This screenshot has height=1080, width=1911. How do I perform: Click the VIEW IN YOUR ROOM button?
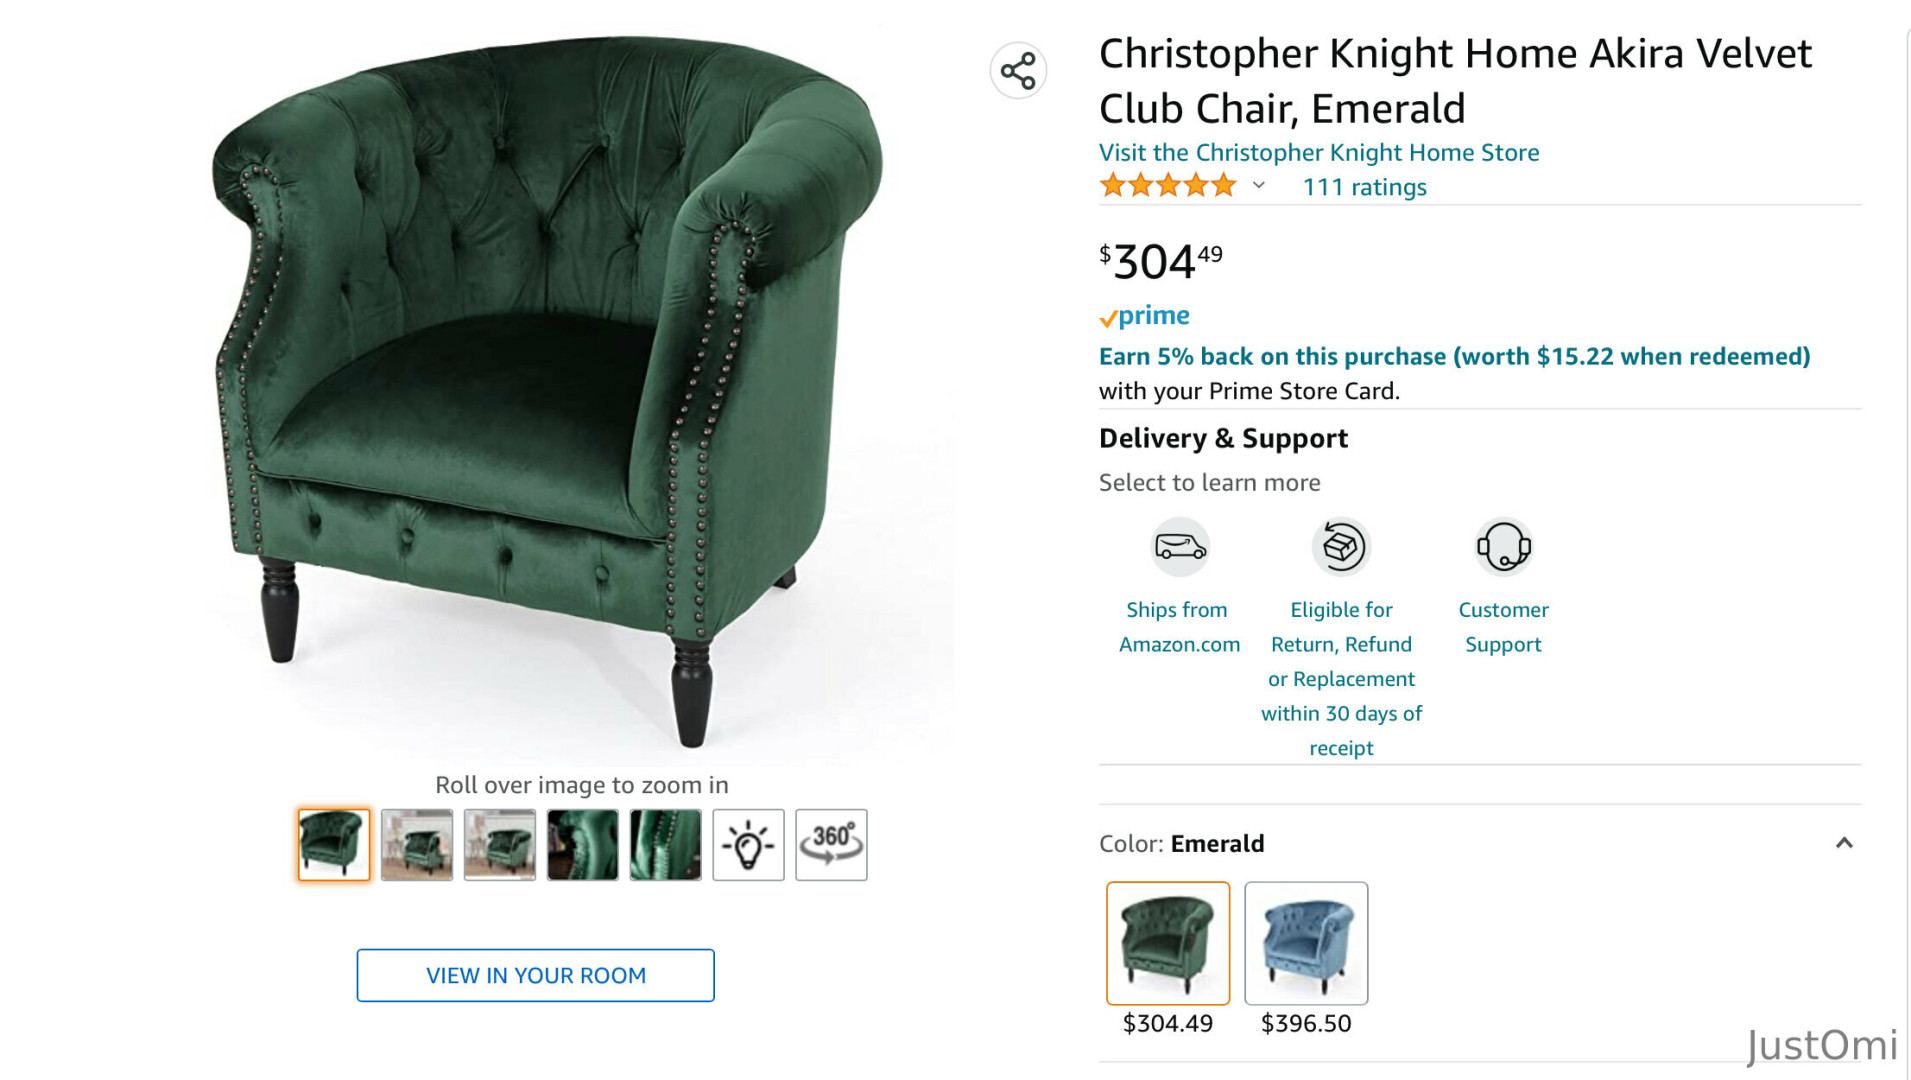coord(536,975)
